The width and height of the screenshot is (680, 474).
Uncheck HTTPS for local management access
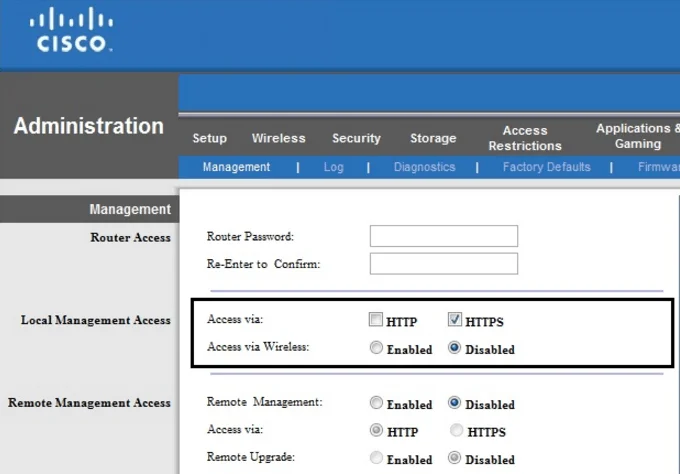tap(455, 321)
